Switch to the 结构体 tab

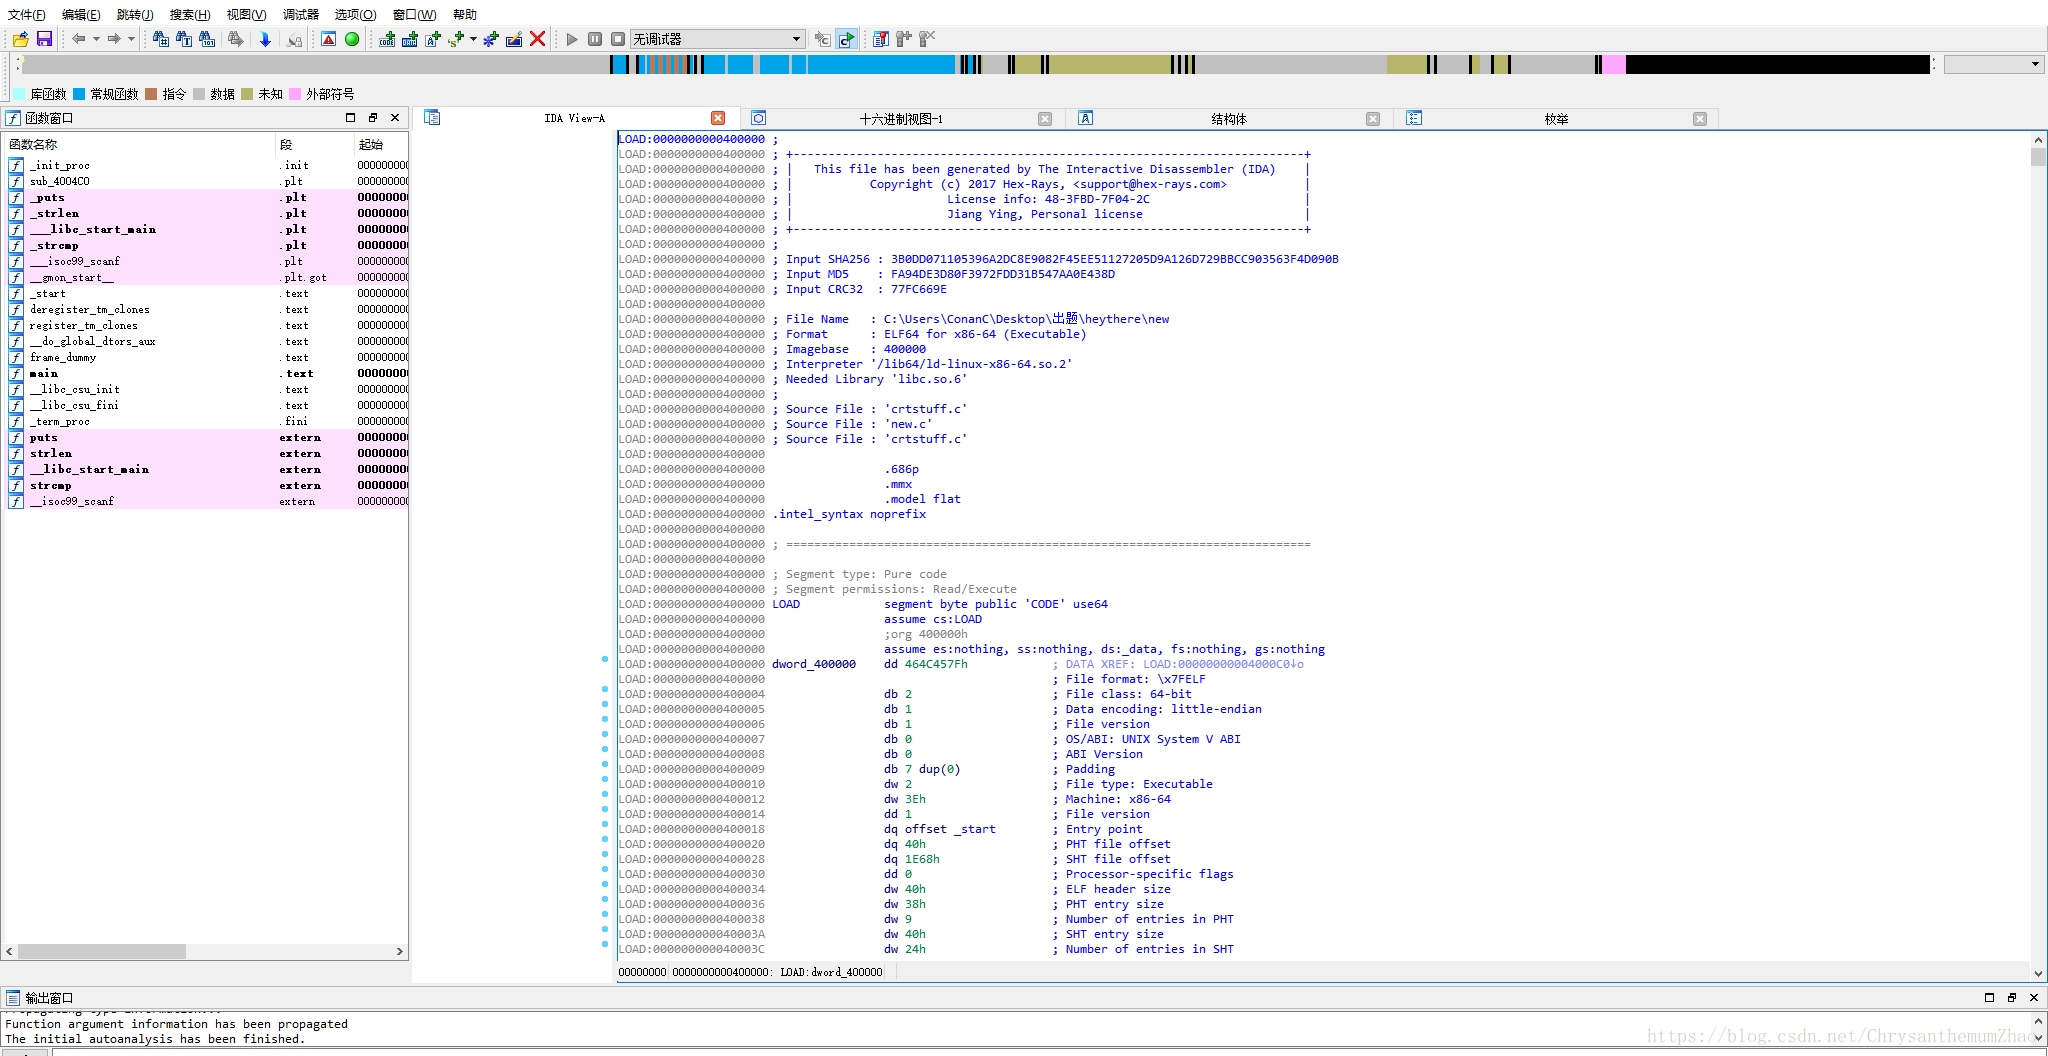pyautogui.click(x=1229, y=118)
